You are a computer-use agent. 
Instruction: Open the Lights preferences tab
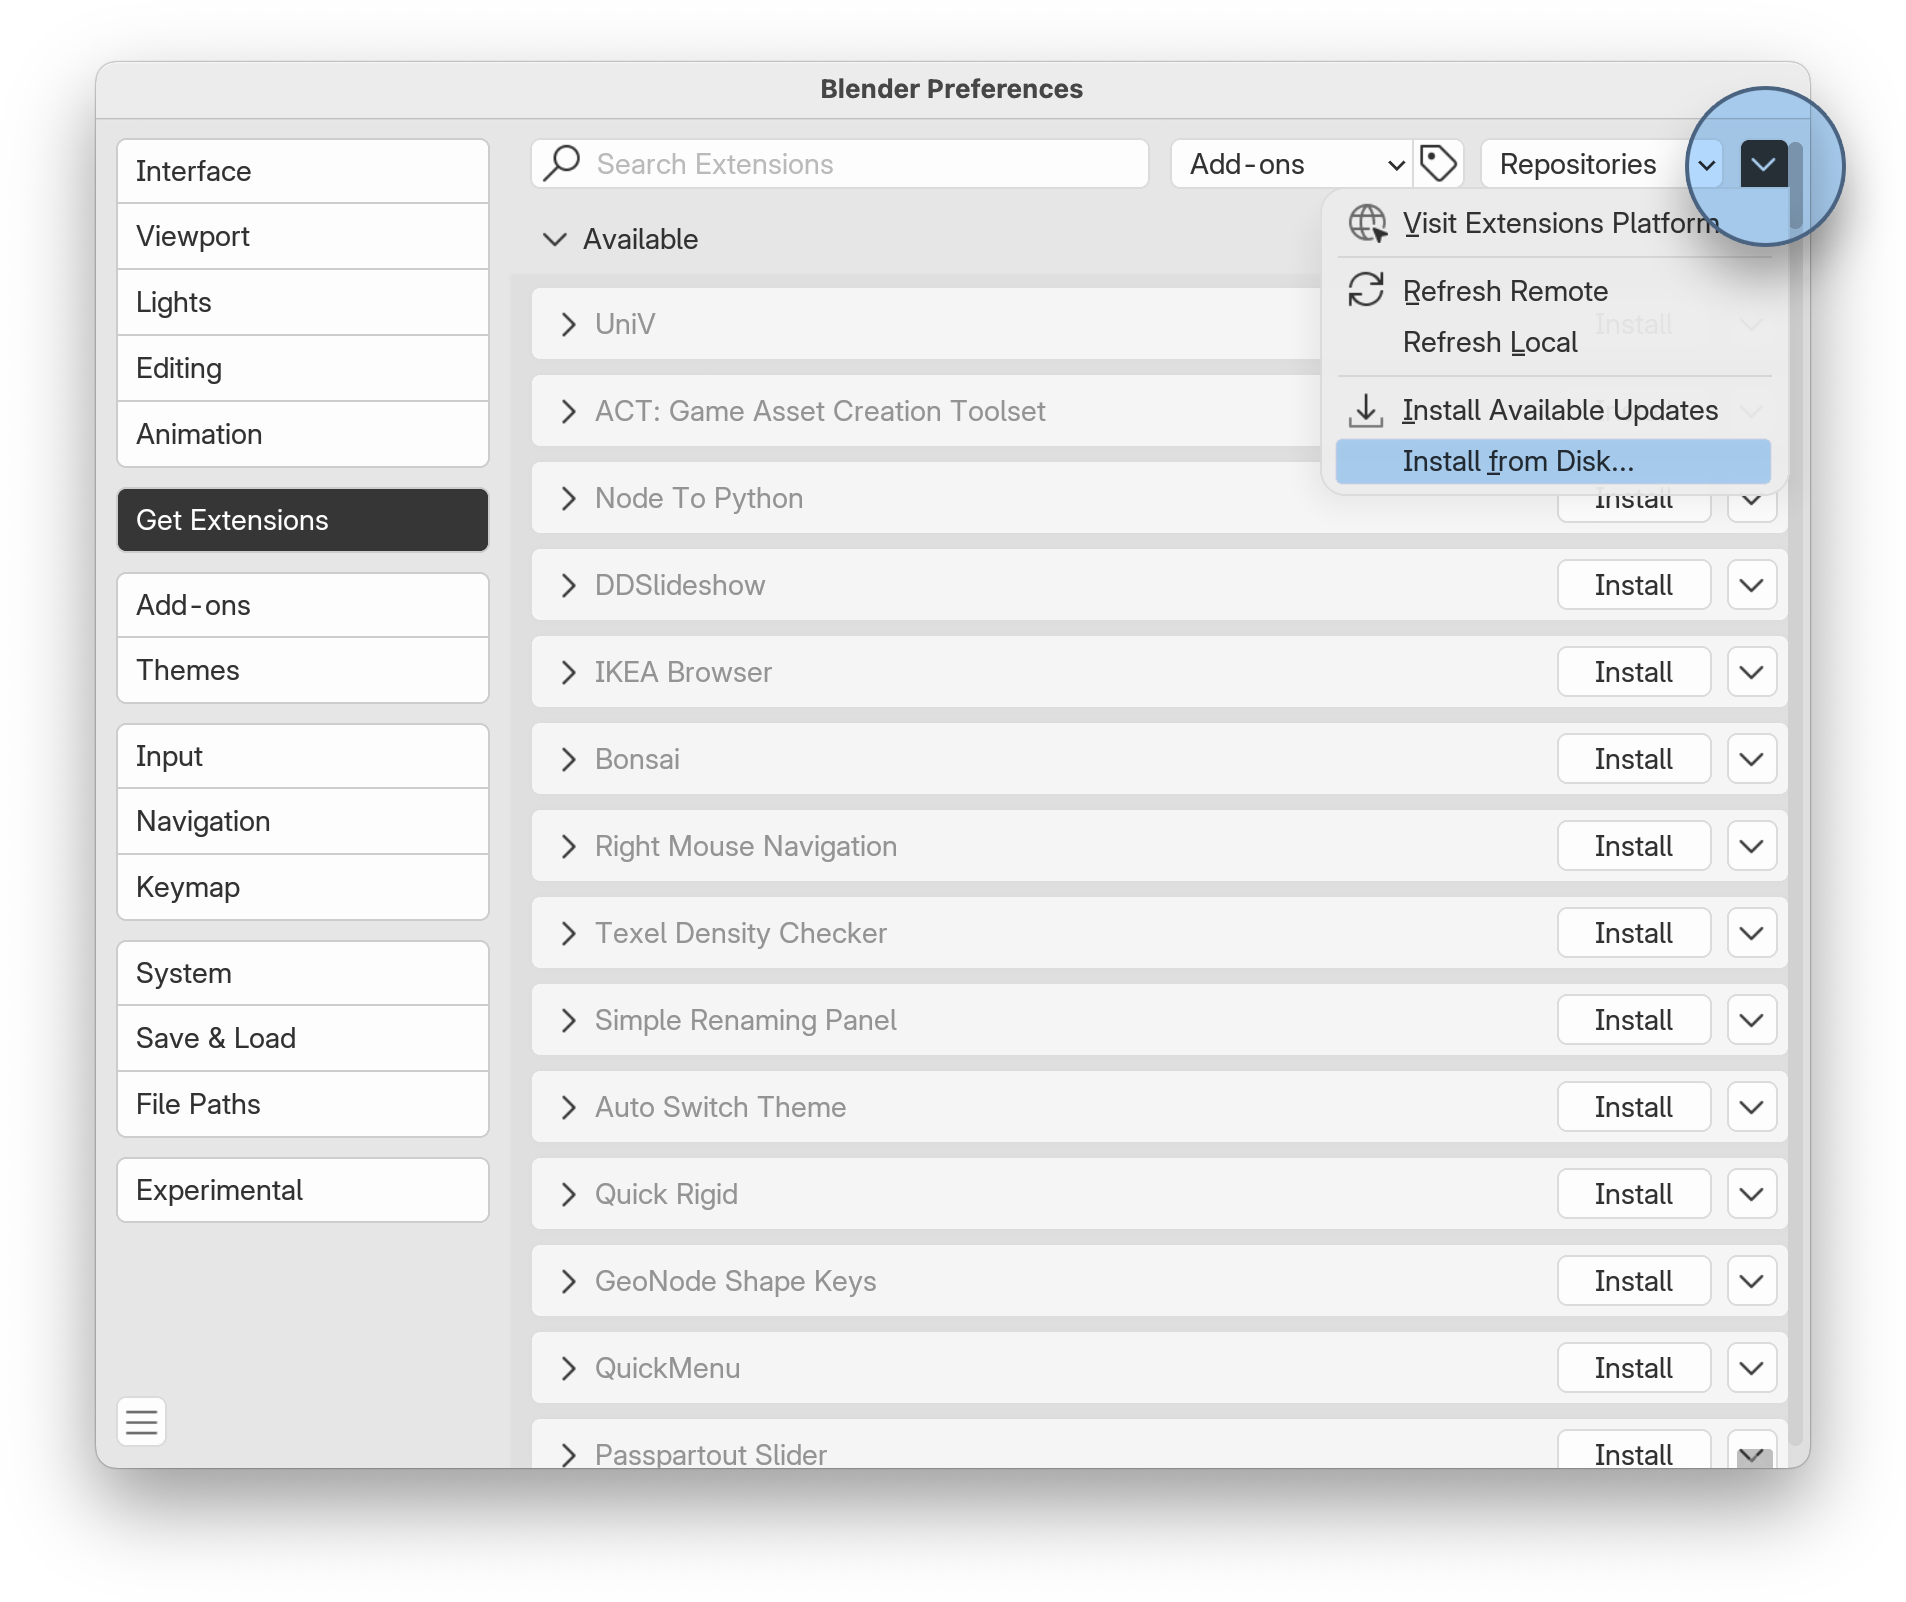(x=303, y=302)
